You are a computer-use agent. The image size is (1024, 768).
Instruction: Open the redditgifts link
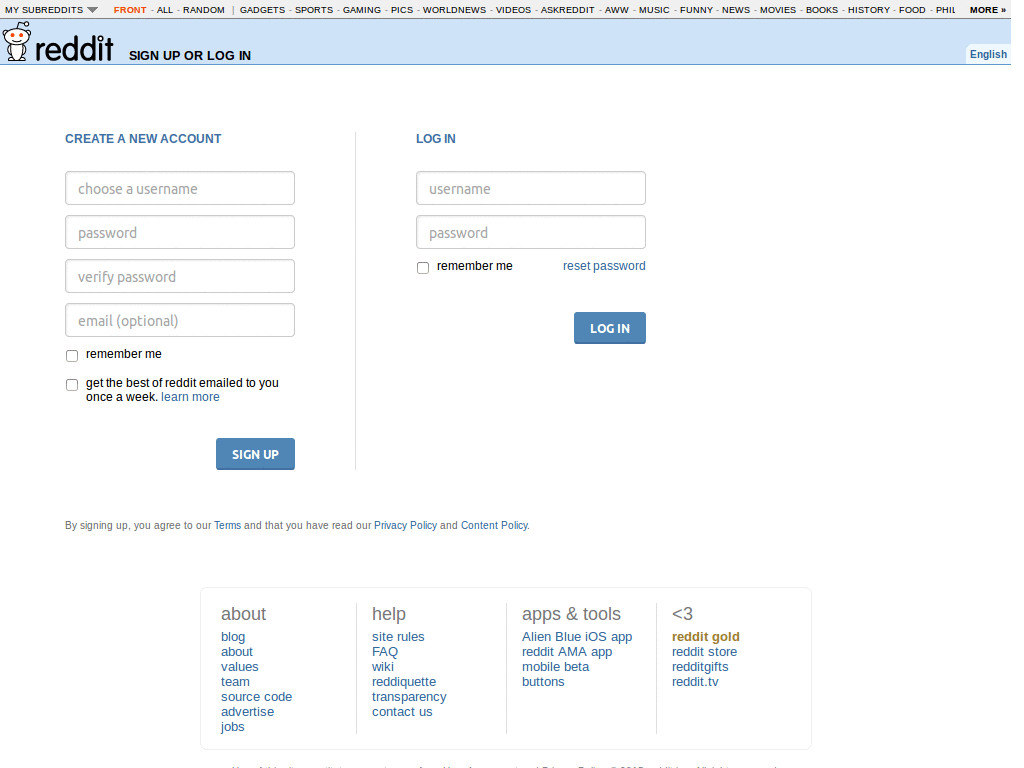tap(700, 667)
